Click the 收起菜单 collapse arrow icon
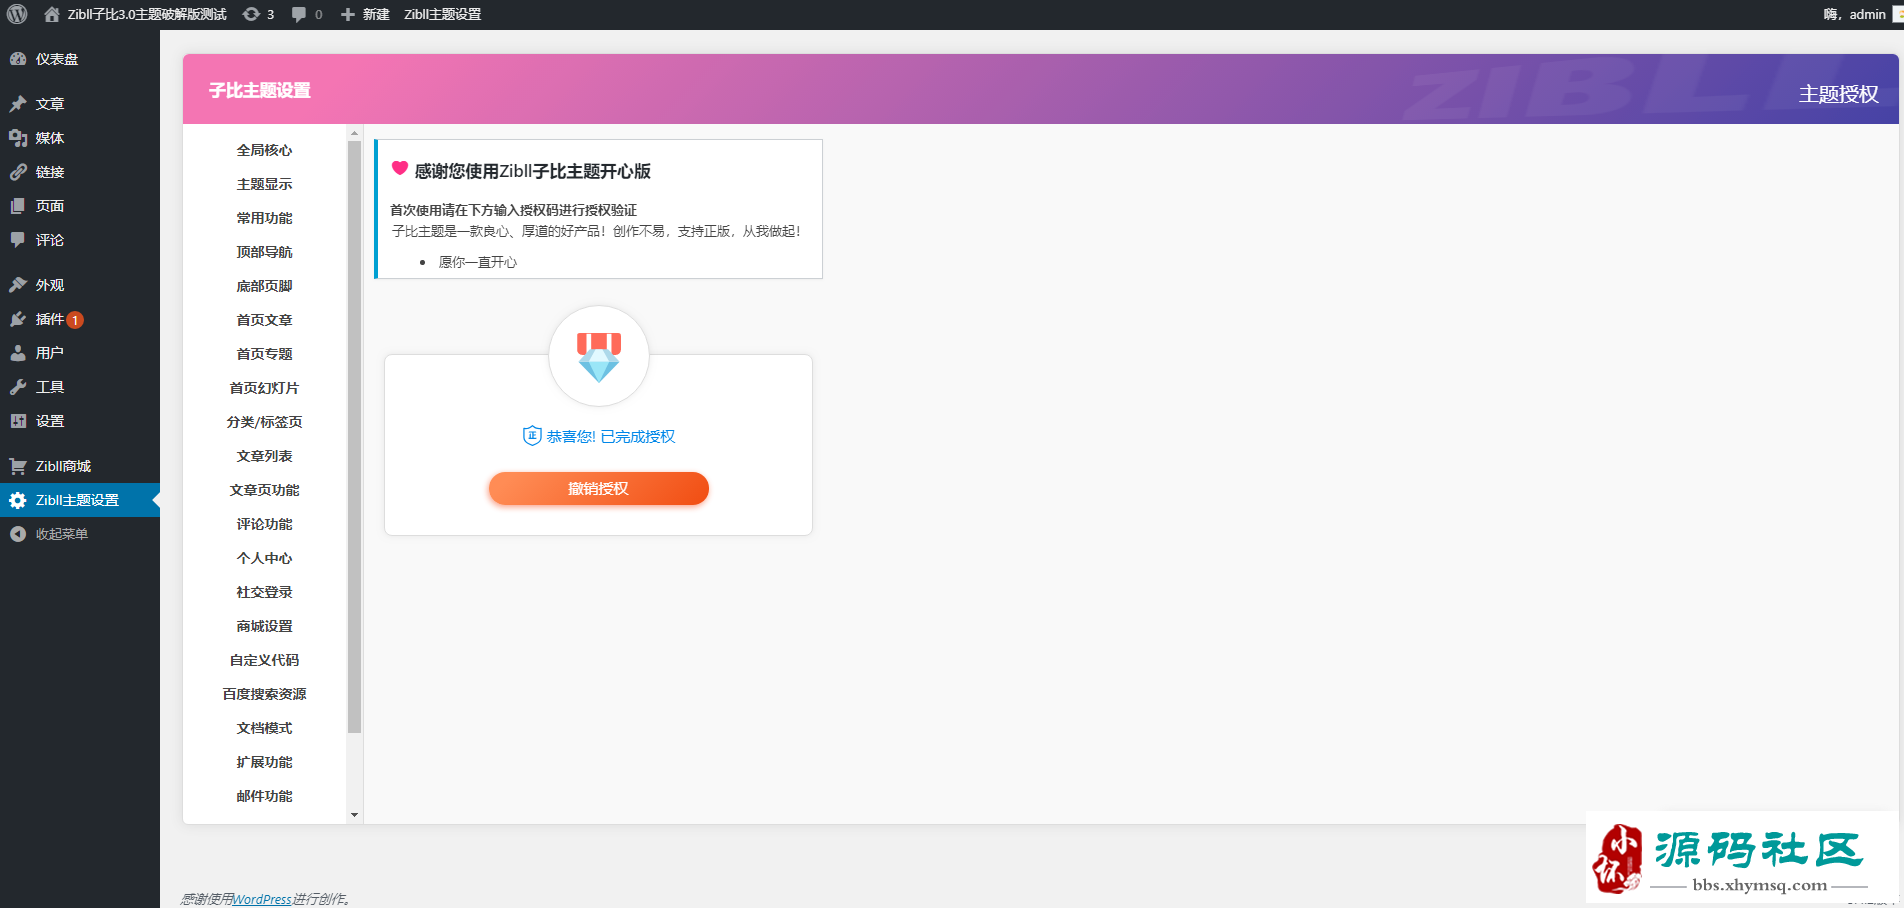Viewport: 1904px width, 908px height. pos(18,534)
